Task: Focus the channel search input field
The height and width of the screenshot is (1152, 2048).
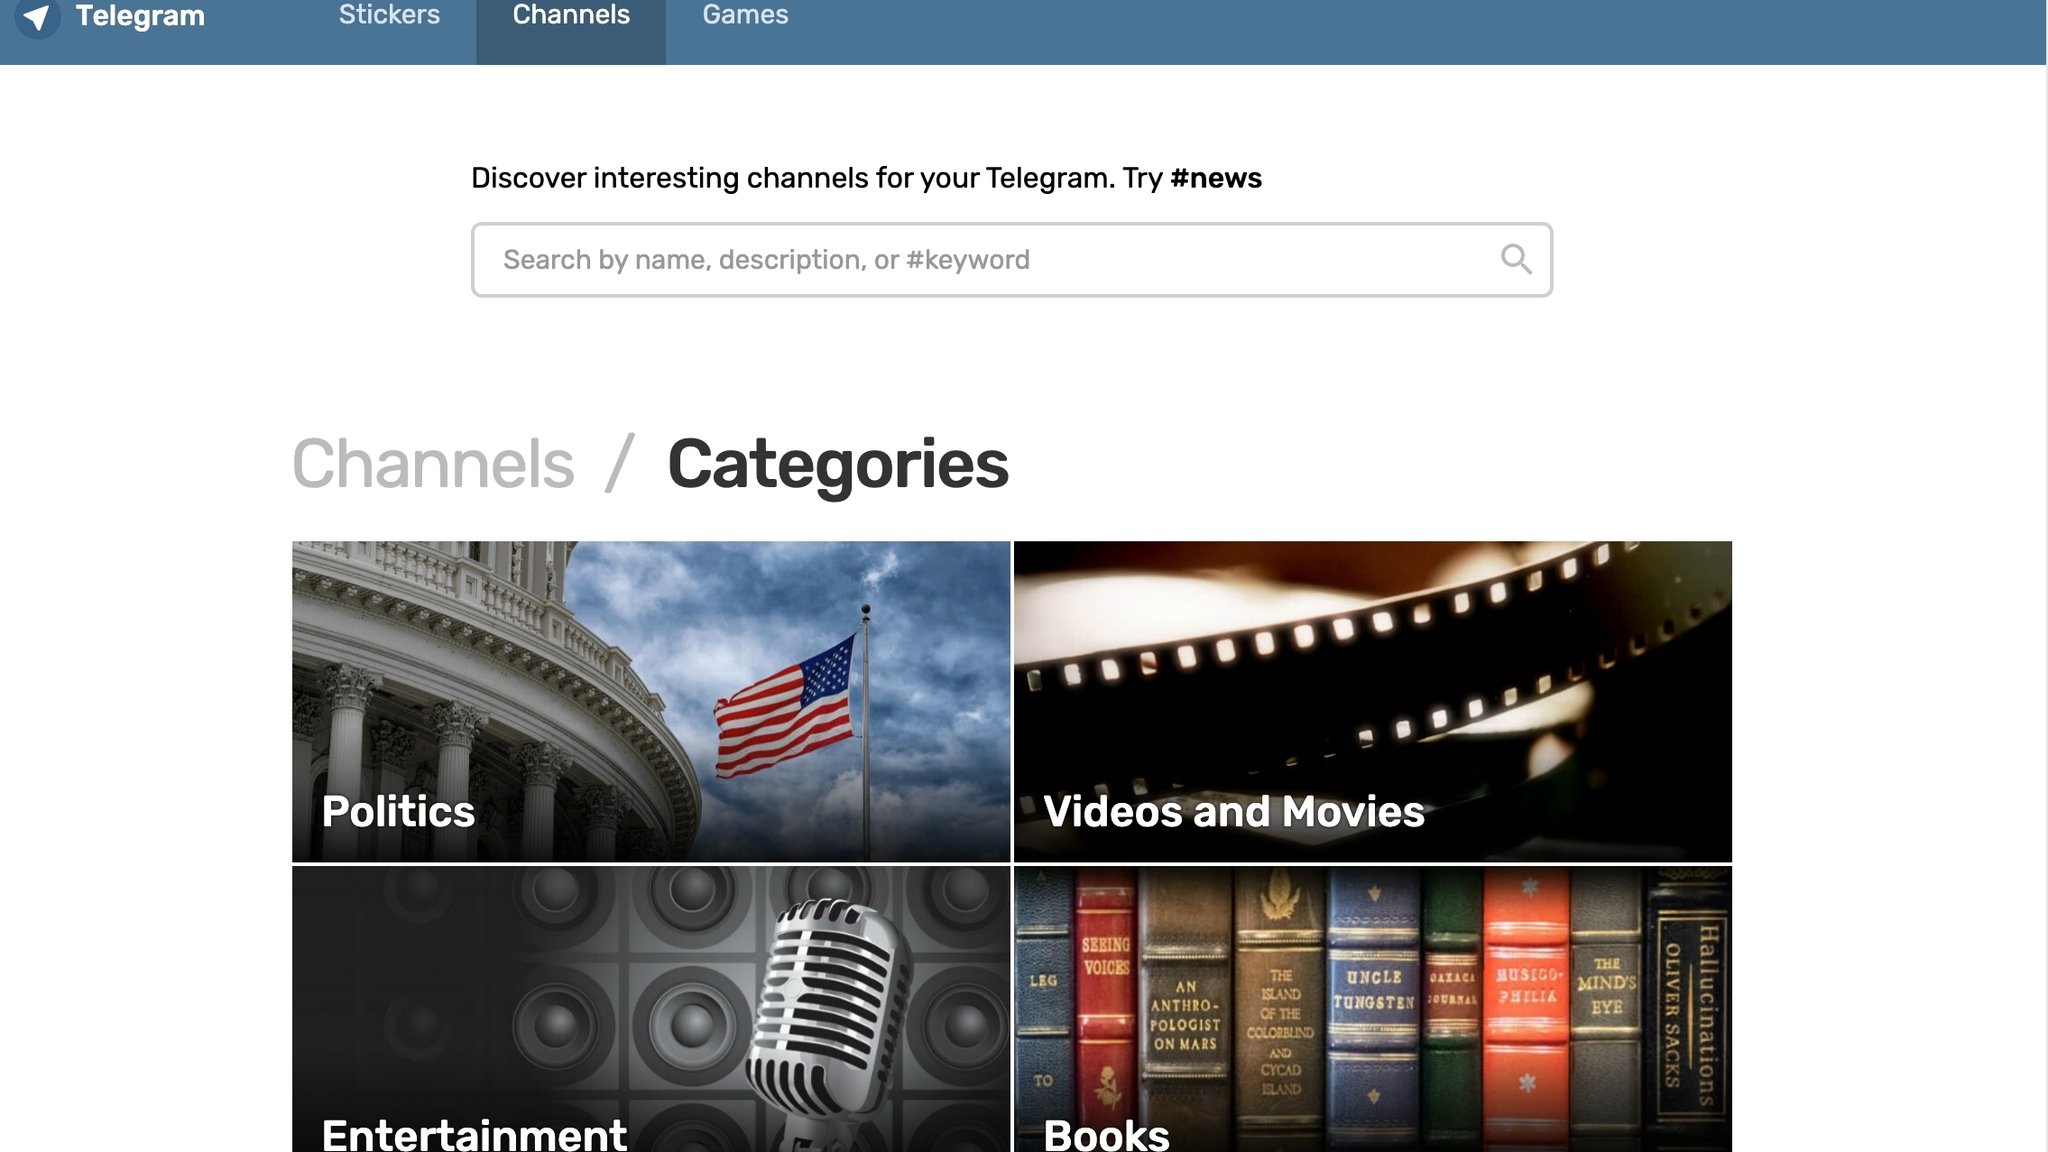Action: coord(1011,260)
